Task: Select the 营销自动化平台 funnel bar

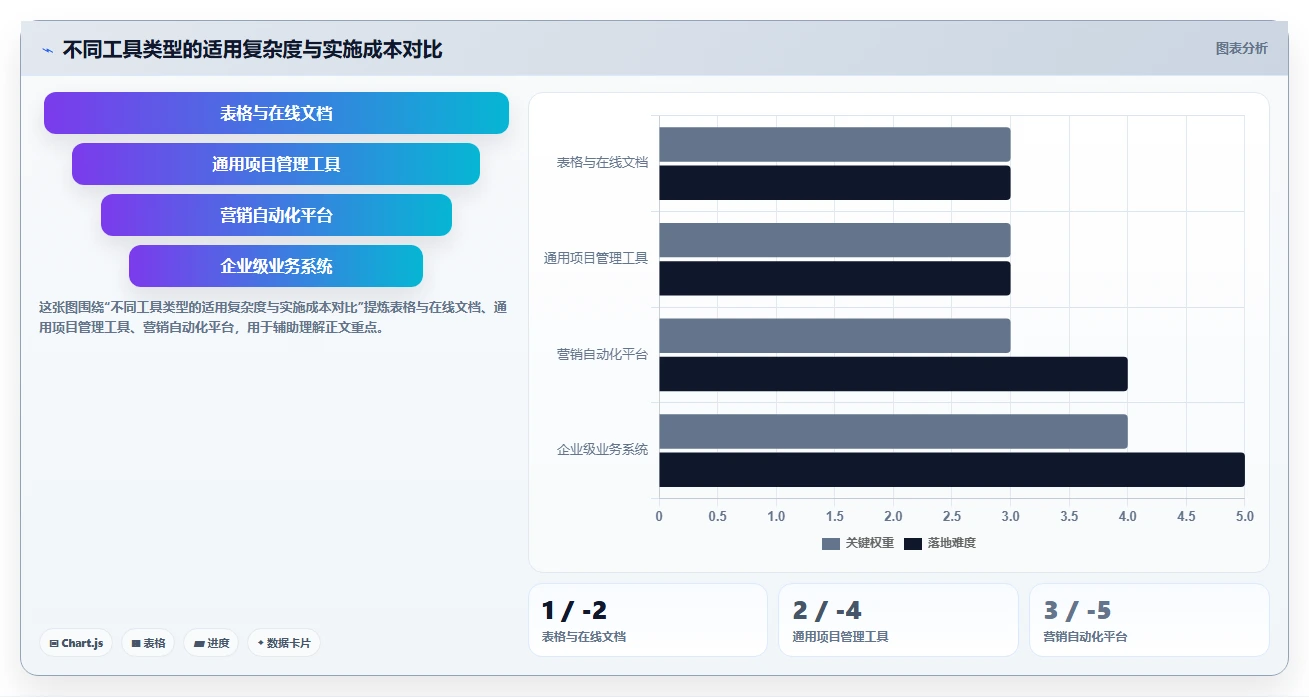Action: [276, 215]
